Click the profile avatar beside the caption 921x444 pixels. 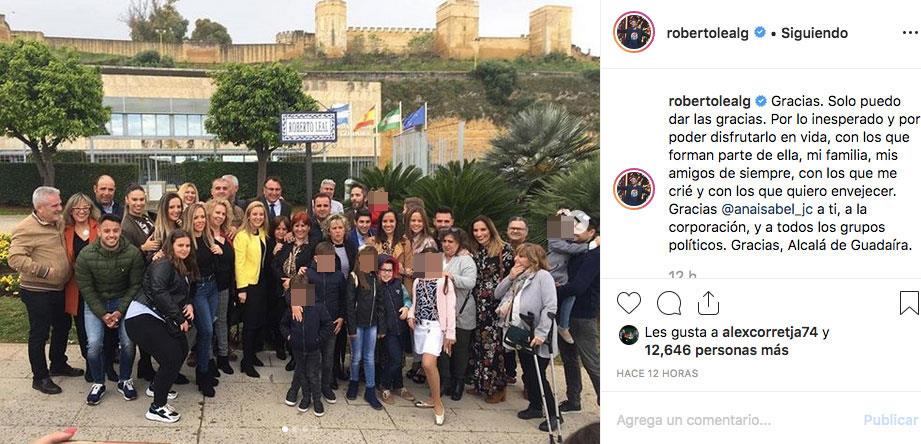point(634,189)
